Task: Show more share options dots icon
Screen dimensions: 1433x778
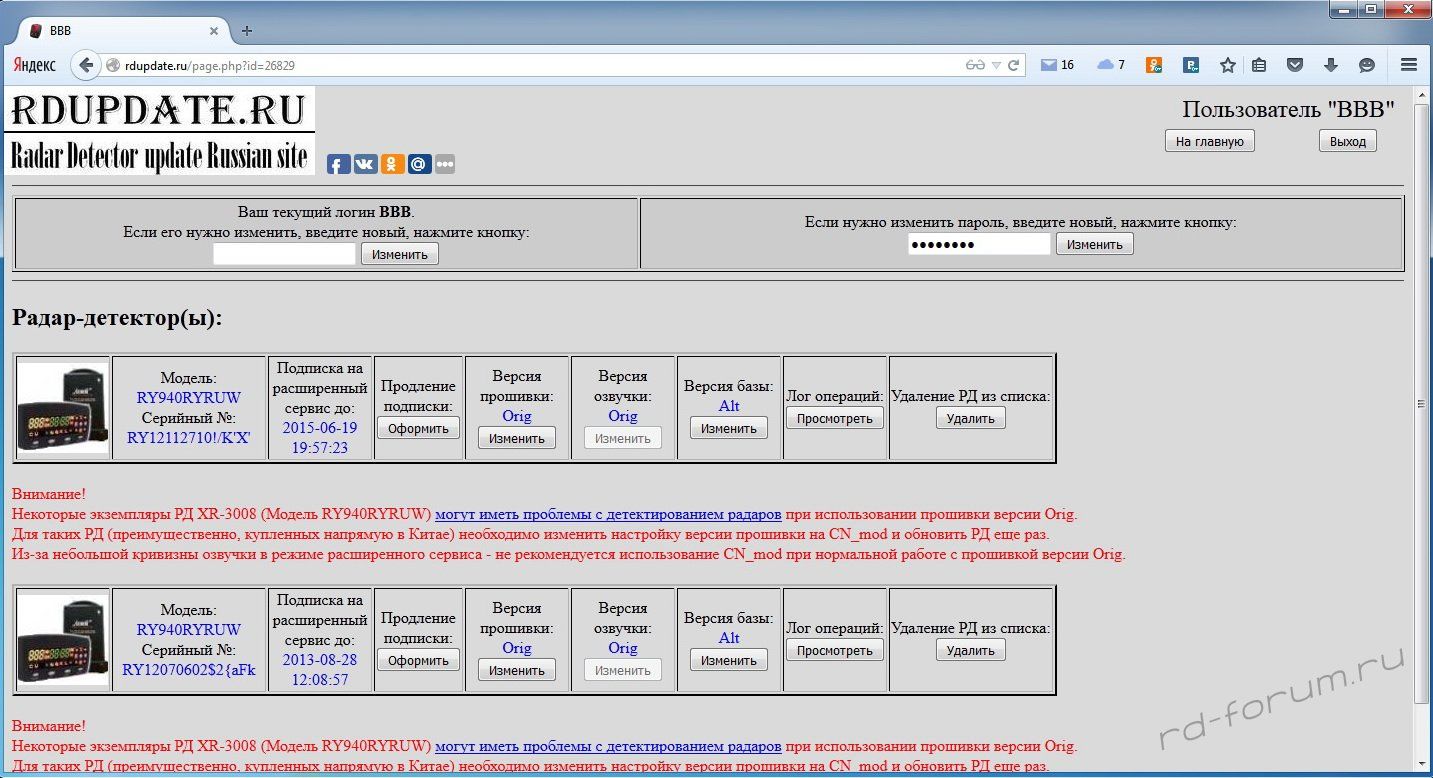Action: click(445, 164)
